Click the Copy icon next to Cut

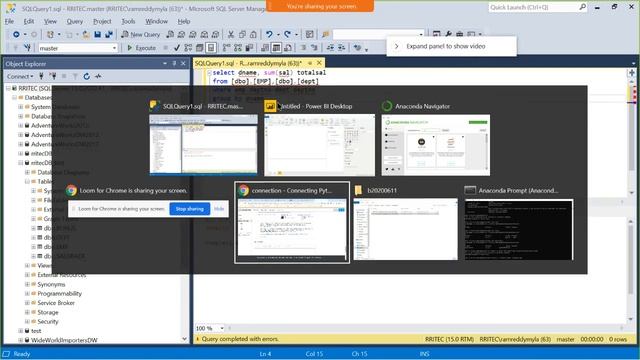(x=242, y=35)
